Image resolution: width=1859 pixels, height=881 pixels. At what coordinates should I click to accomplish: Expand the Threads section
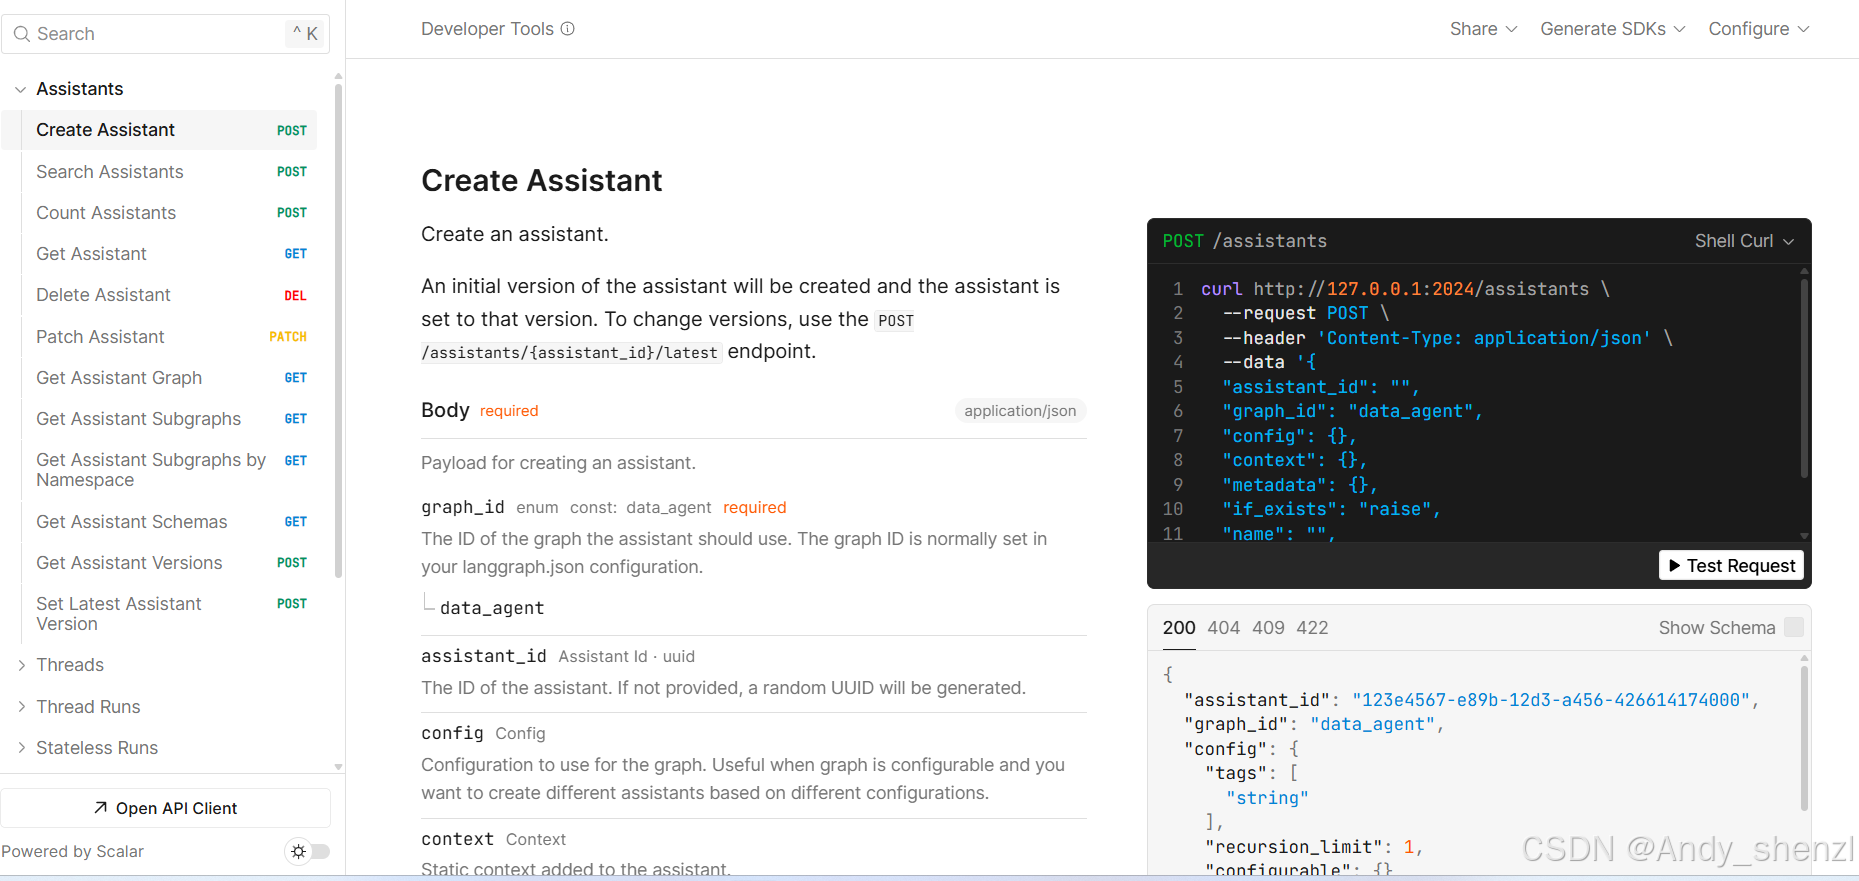pyautogui.click(x=69, y=665)
